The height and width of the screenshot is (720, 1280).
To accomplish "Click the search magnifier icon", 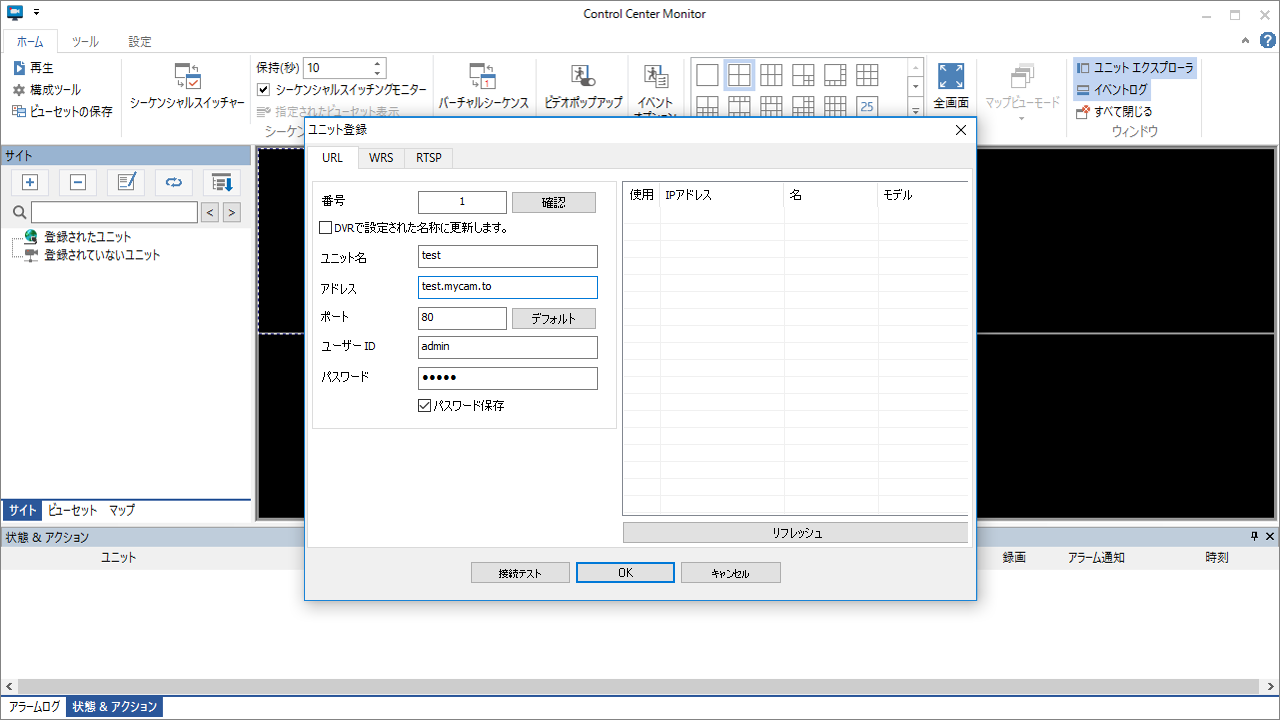I will tap(19, 212).
